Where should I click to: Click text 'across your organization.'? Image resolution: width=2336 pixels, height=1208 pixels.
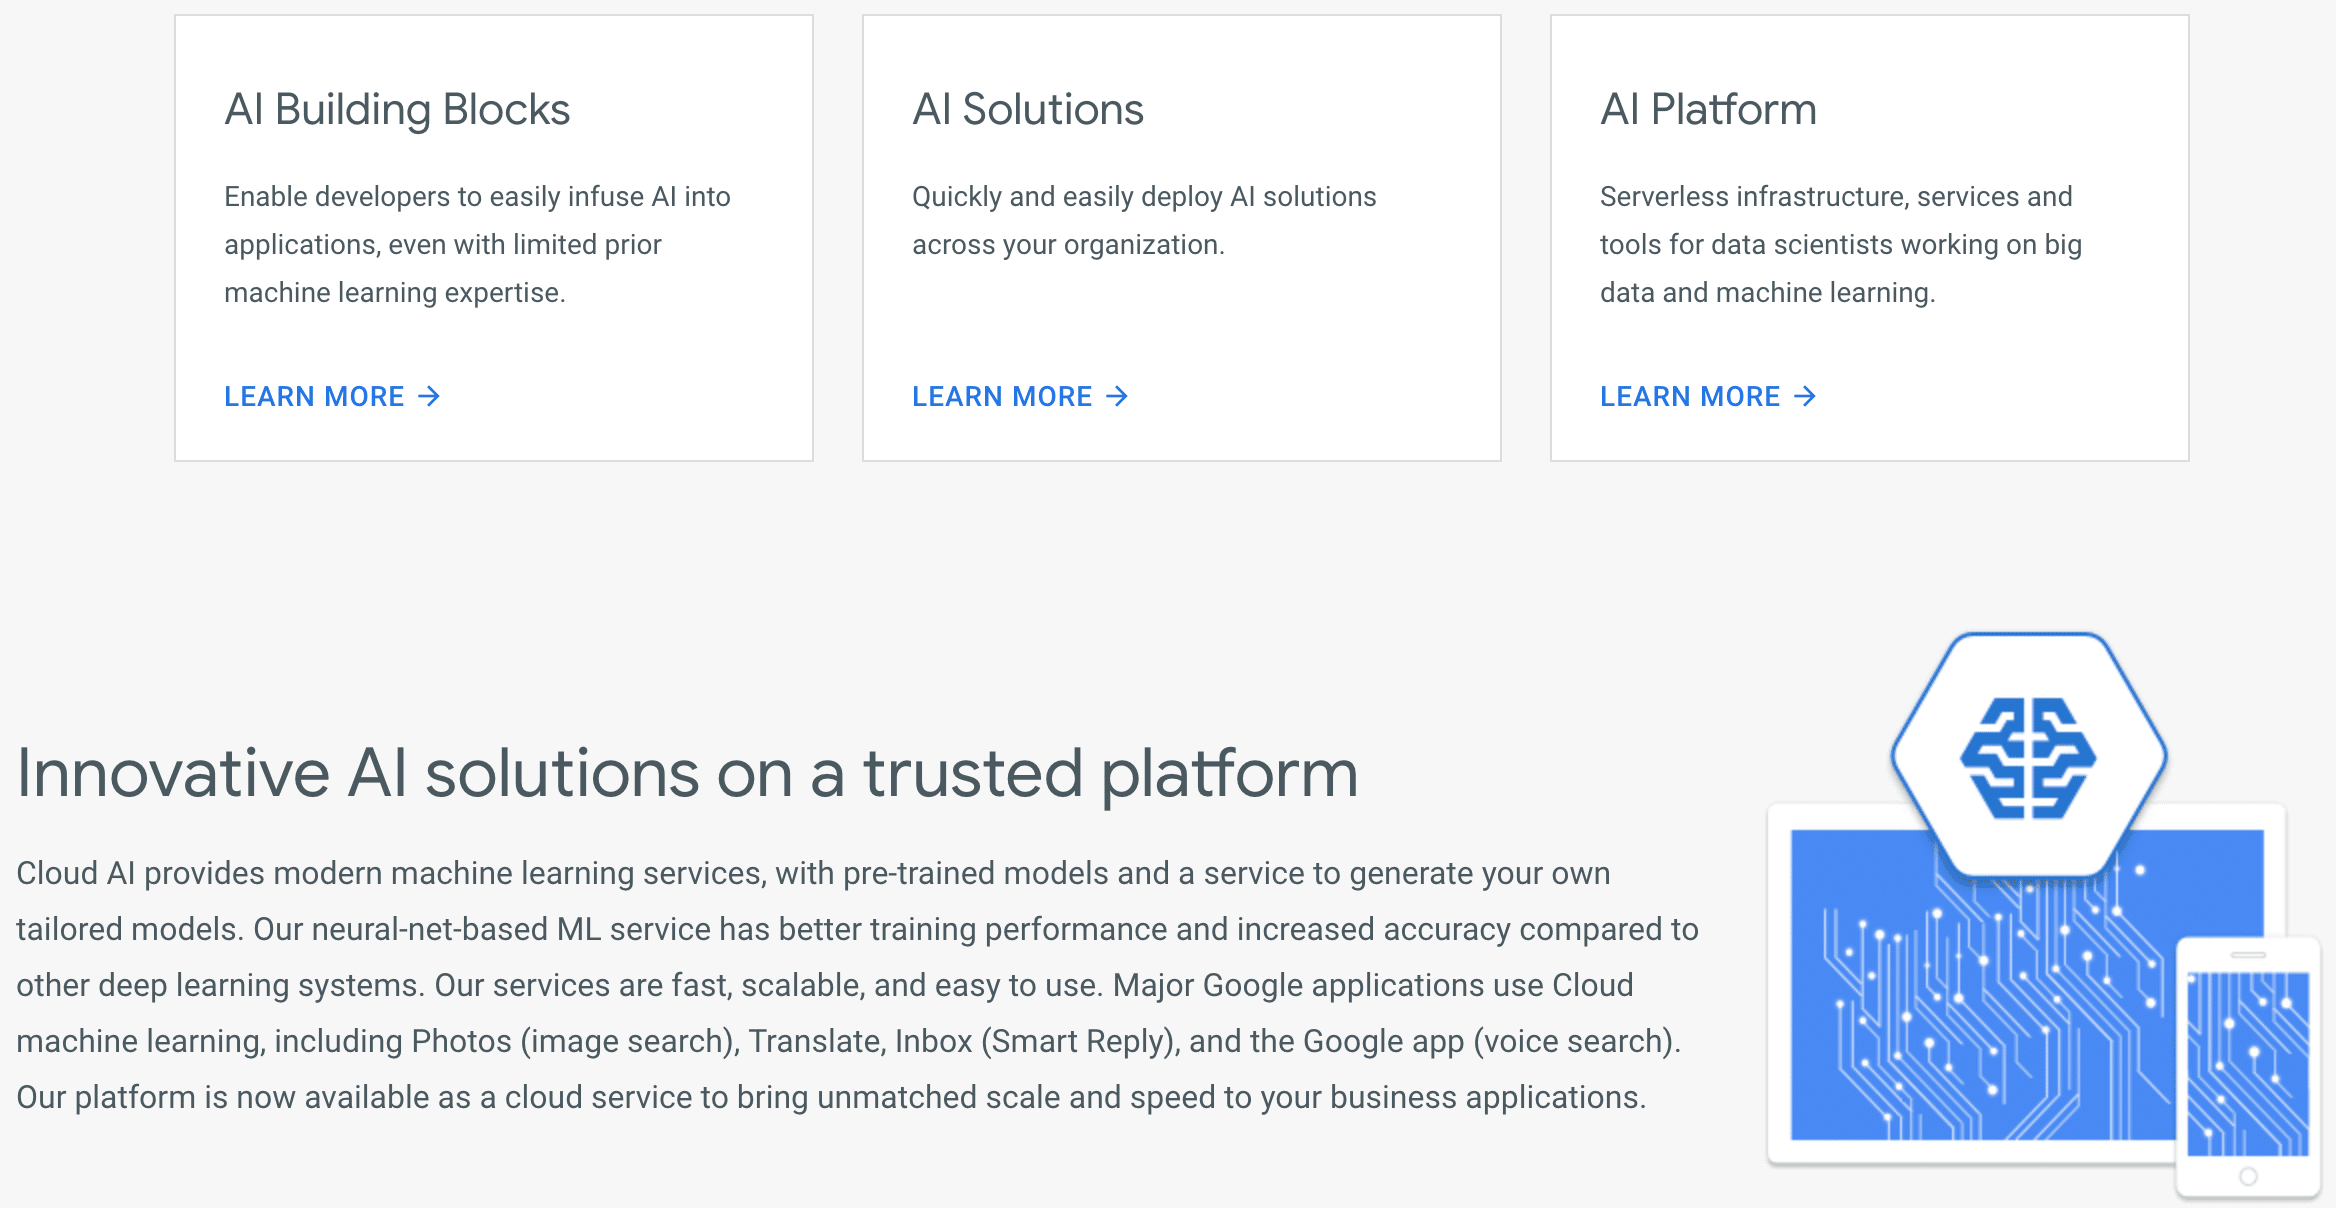coord(1068,245)
